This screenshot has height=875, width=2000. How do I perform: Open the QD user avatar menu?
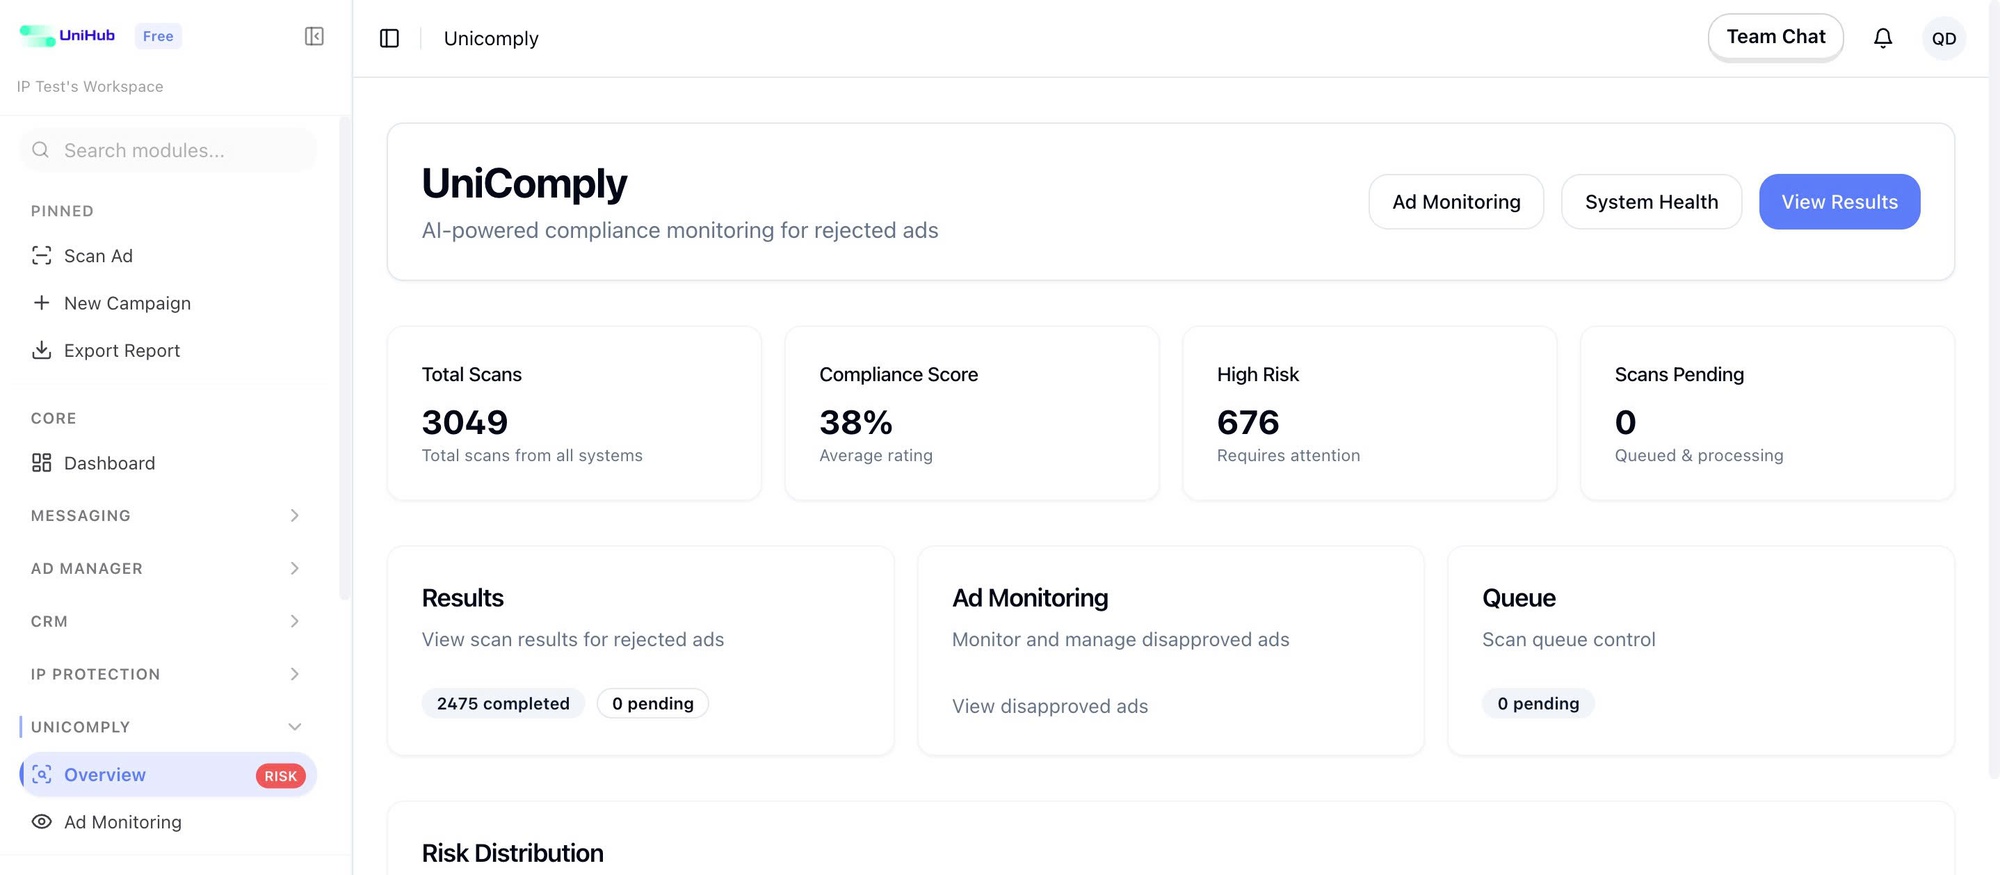[1943, 39]
